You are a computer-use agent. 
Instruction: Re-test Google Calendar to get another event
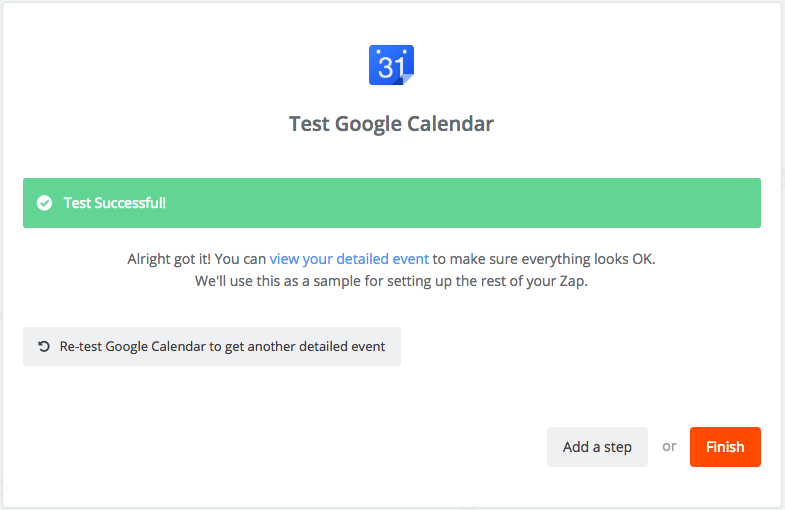tap(212, 347)
